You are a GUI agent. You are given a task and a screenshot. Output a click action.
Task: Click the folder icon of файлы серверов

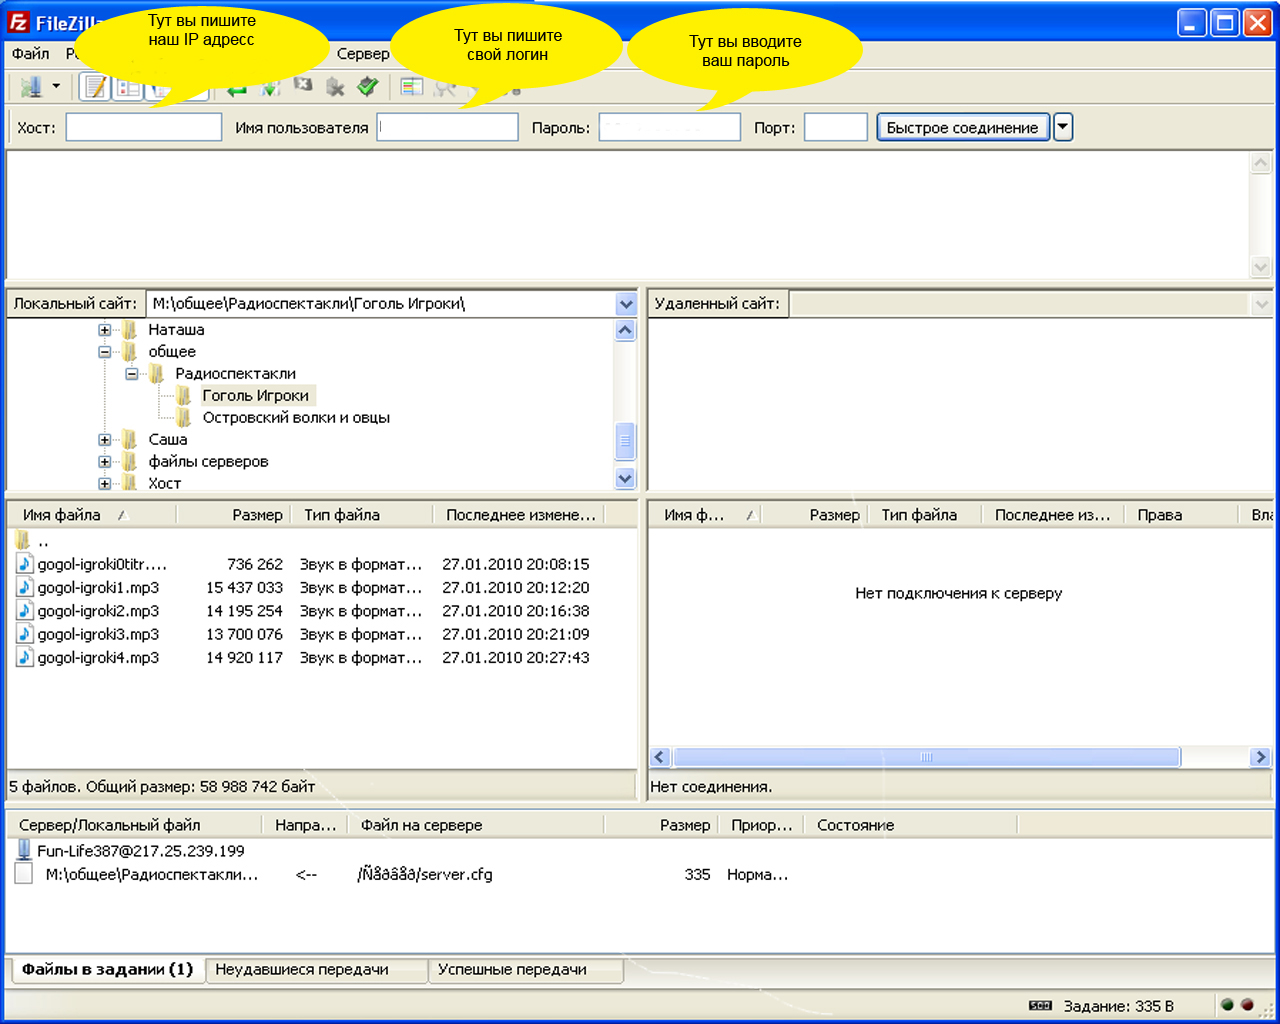(x=130, y=462)
